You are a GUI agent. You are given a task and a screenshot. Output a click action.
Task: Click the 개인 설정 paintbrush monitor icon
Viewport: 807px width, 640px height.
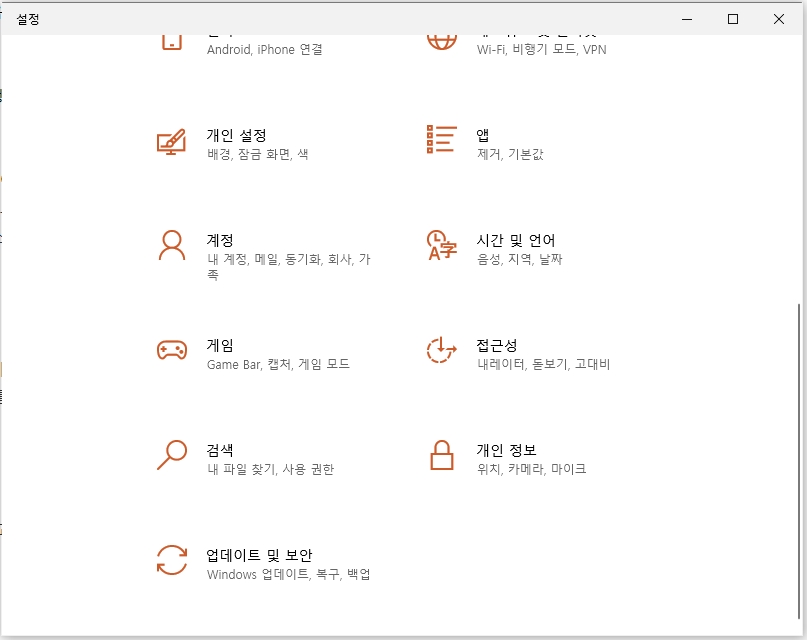(171, 141)
